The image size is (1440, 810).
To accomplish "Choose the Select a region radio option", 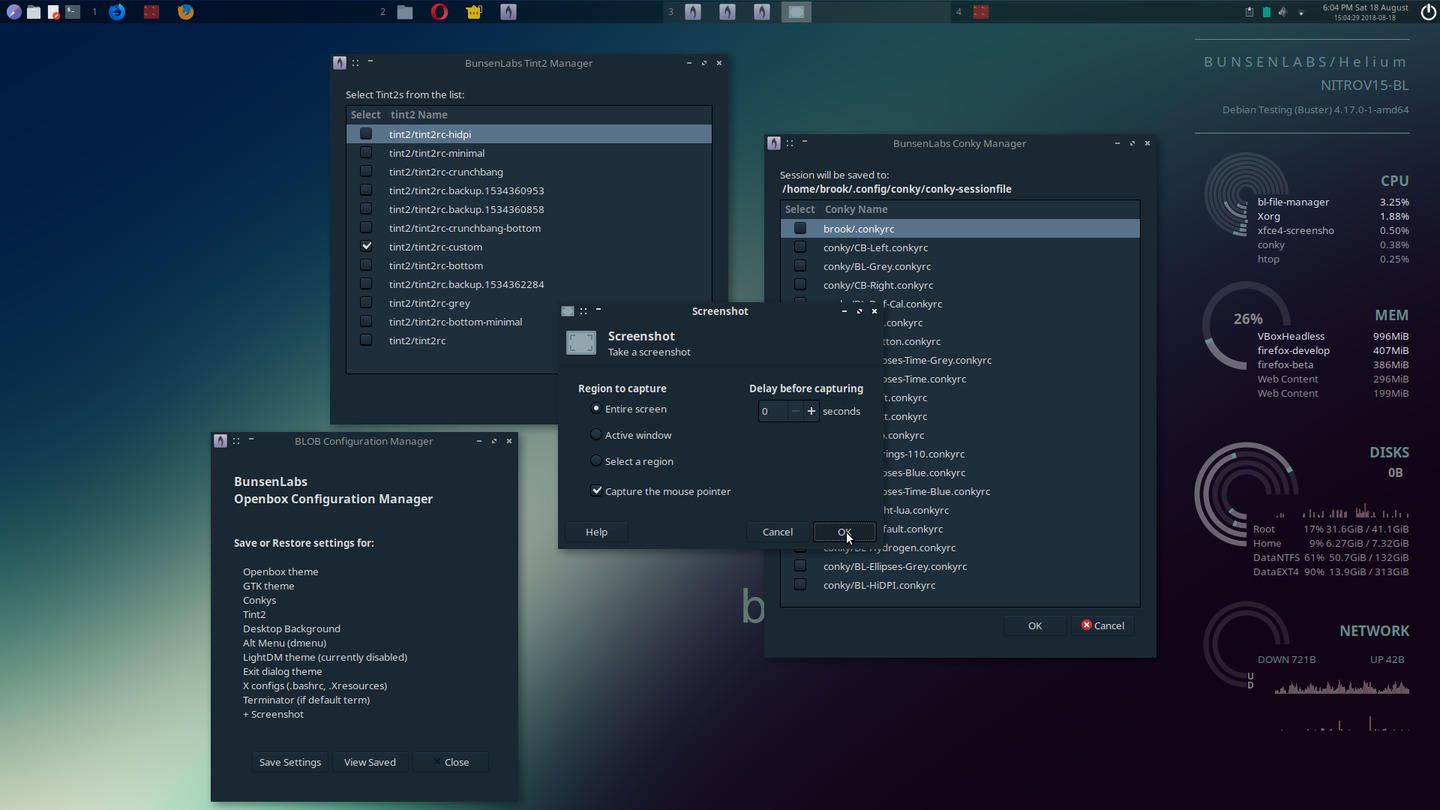I will coord(596,461).
